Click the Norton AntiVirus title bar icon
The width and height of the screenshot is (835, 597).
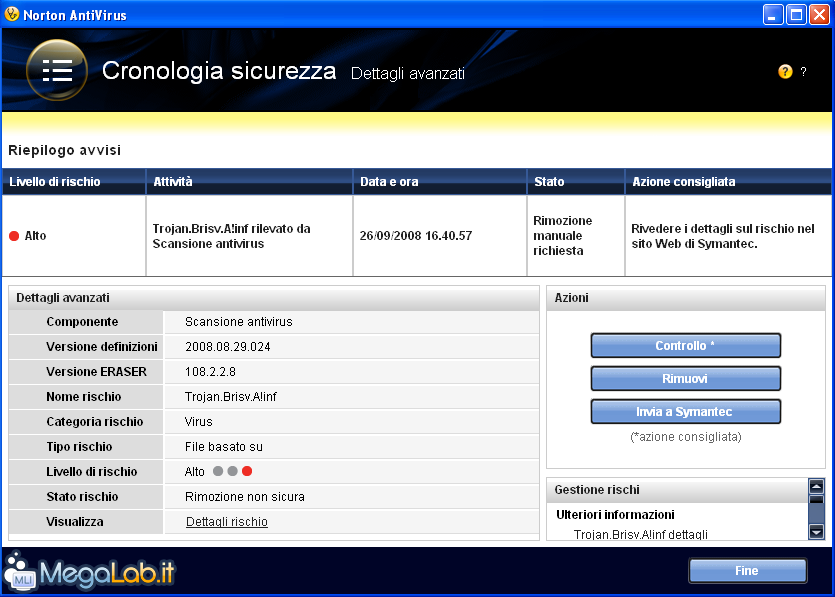[11, 14]
